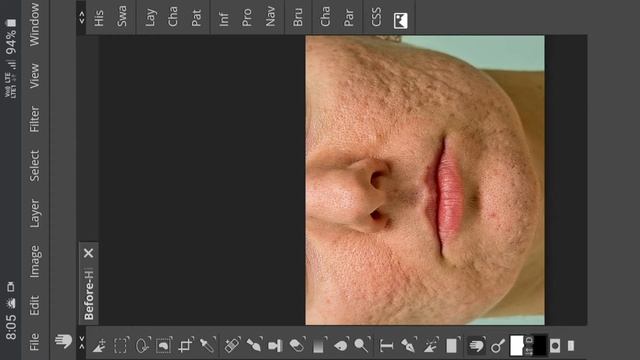
Task: Select the Spot Healing Brush tool
Action: (232, 346)
